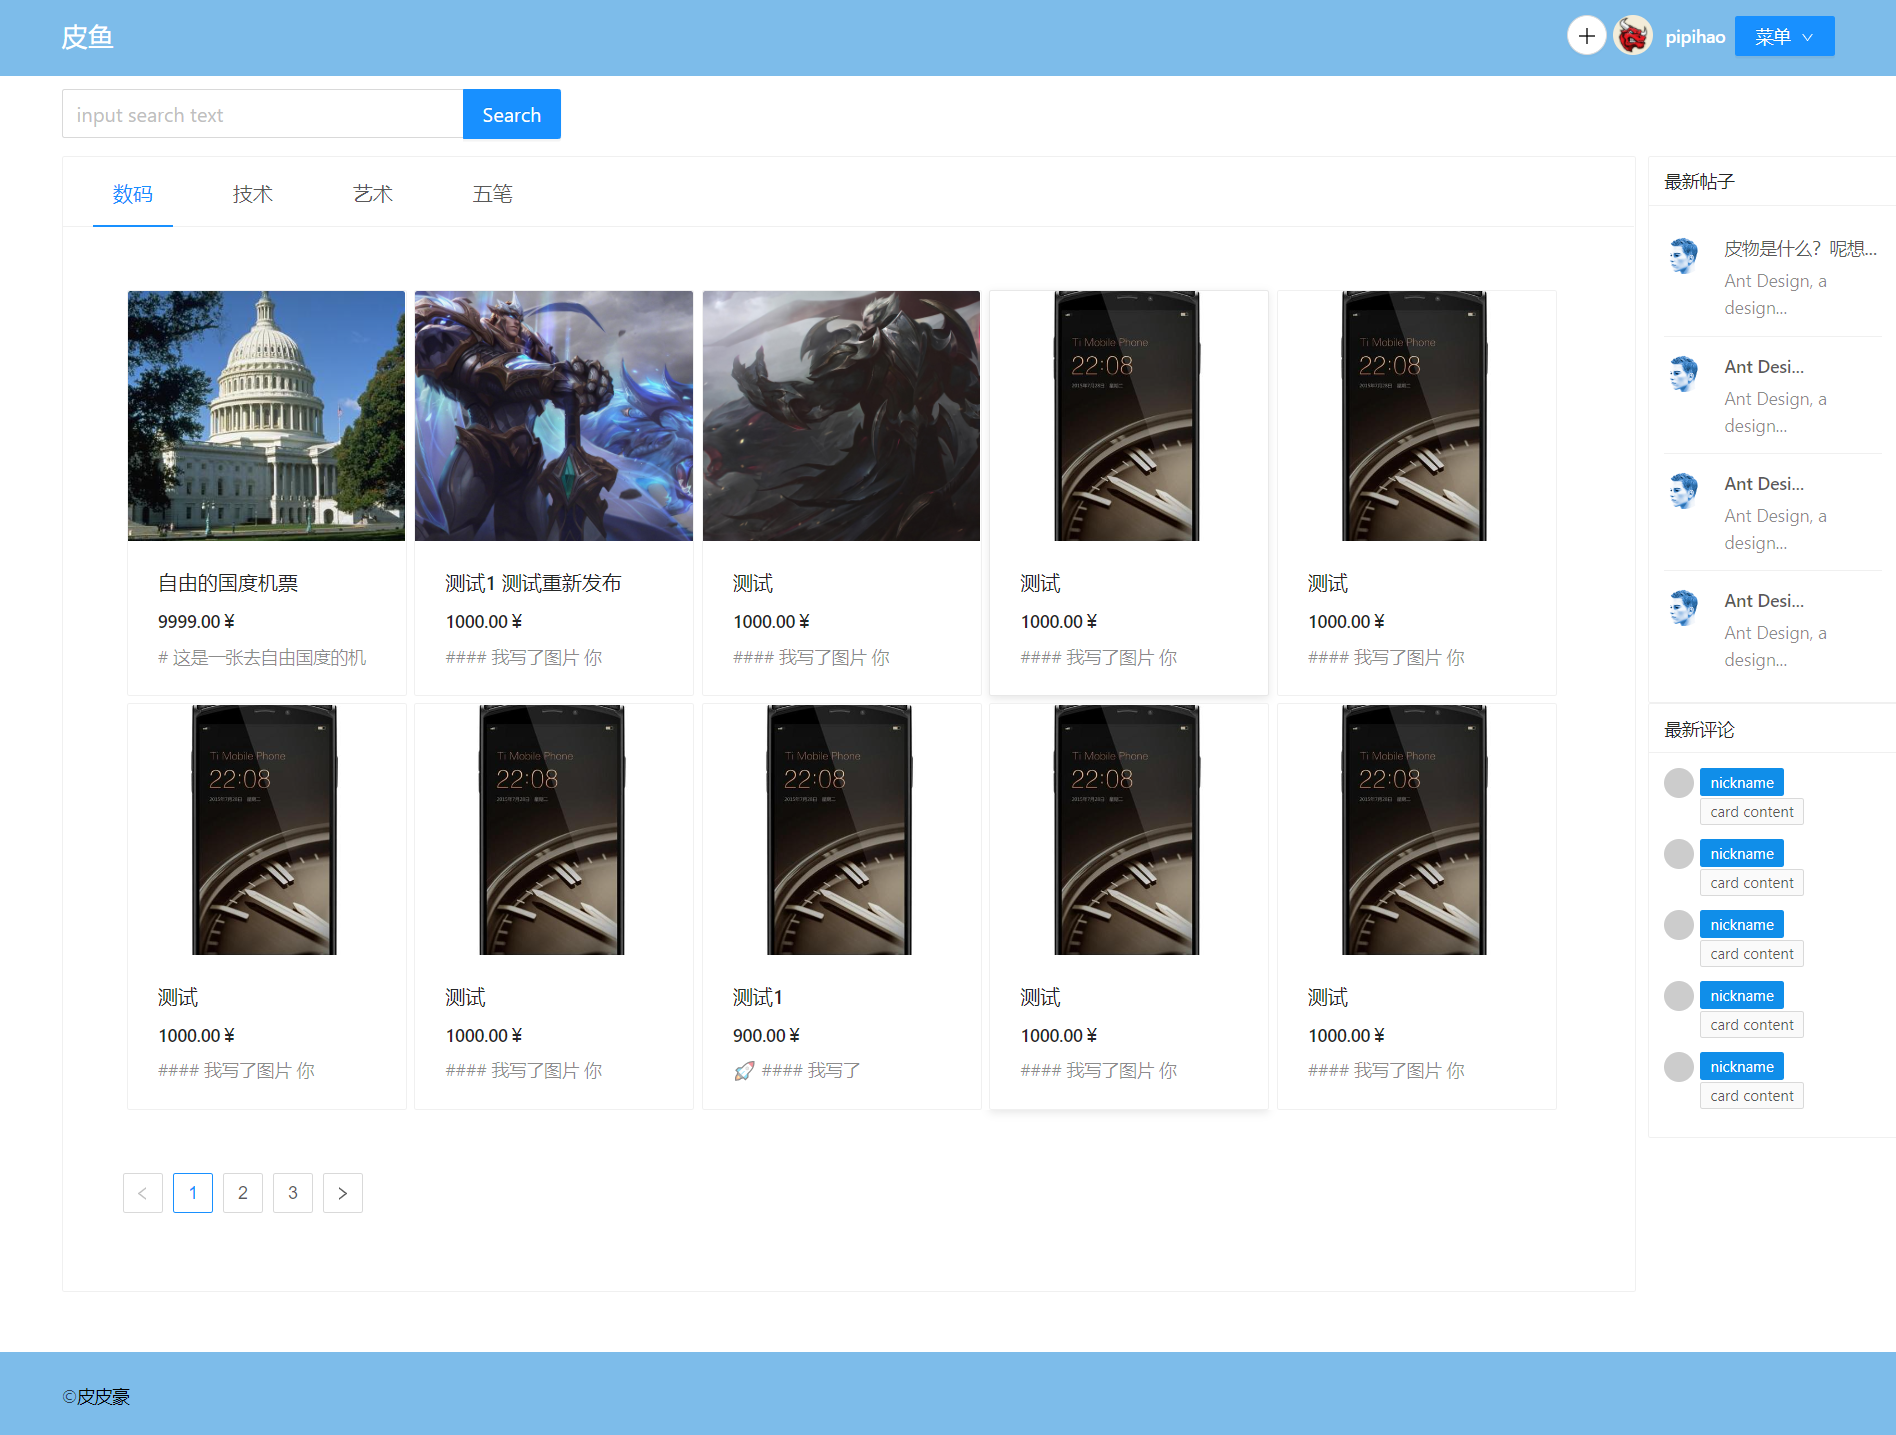Switch to the 技术 tab

(253, 194)
